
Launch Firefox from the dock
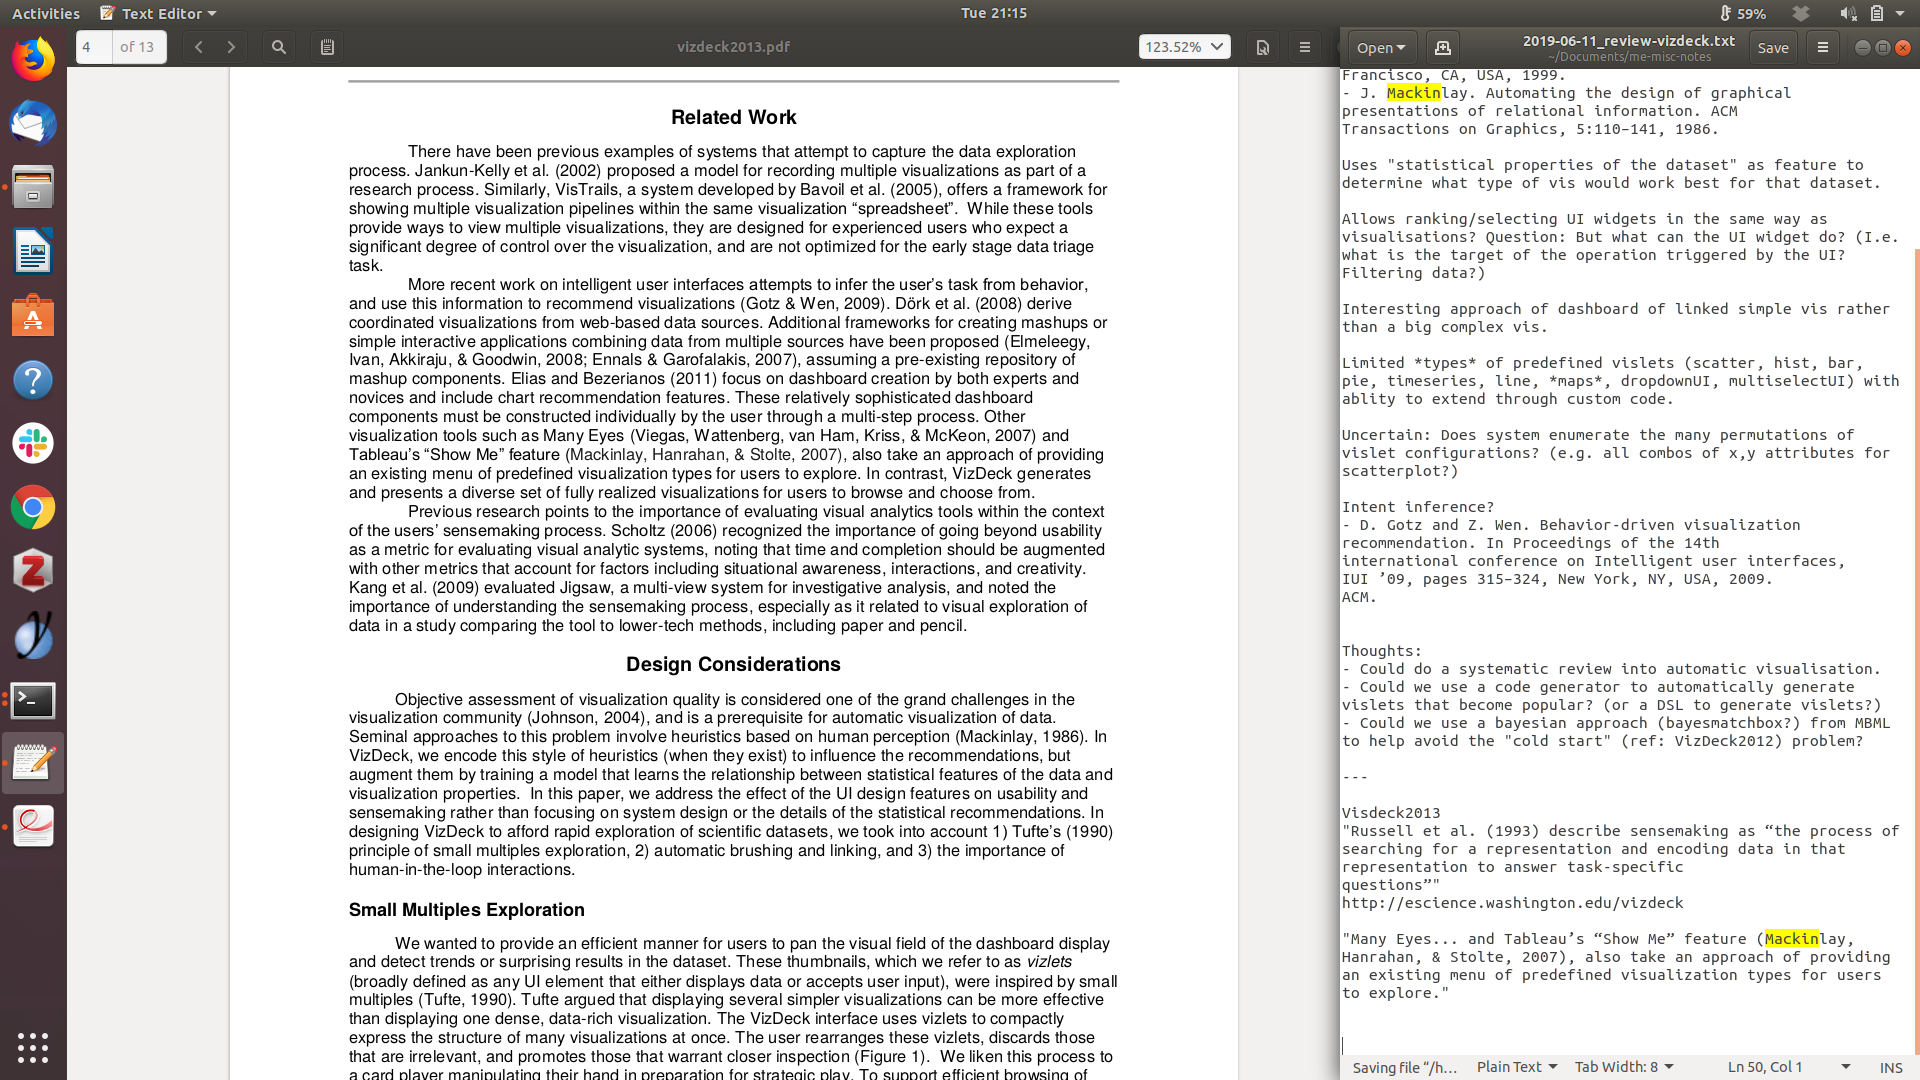(33, 60)
